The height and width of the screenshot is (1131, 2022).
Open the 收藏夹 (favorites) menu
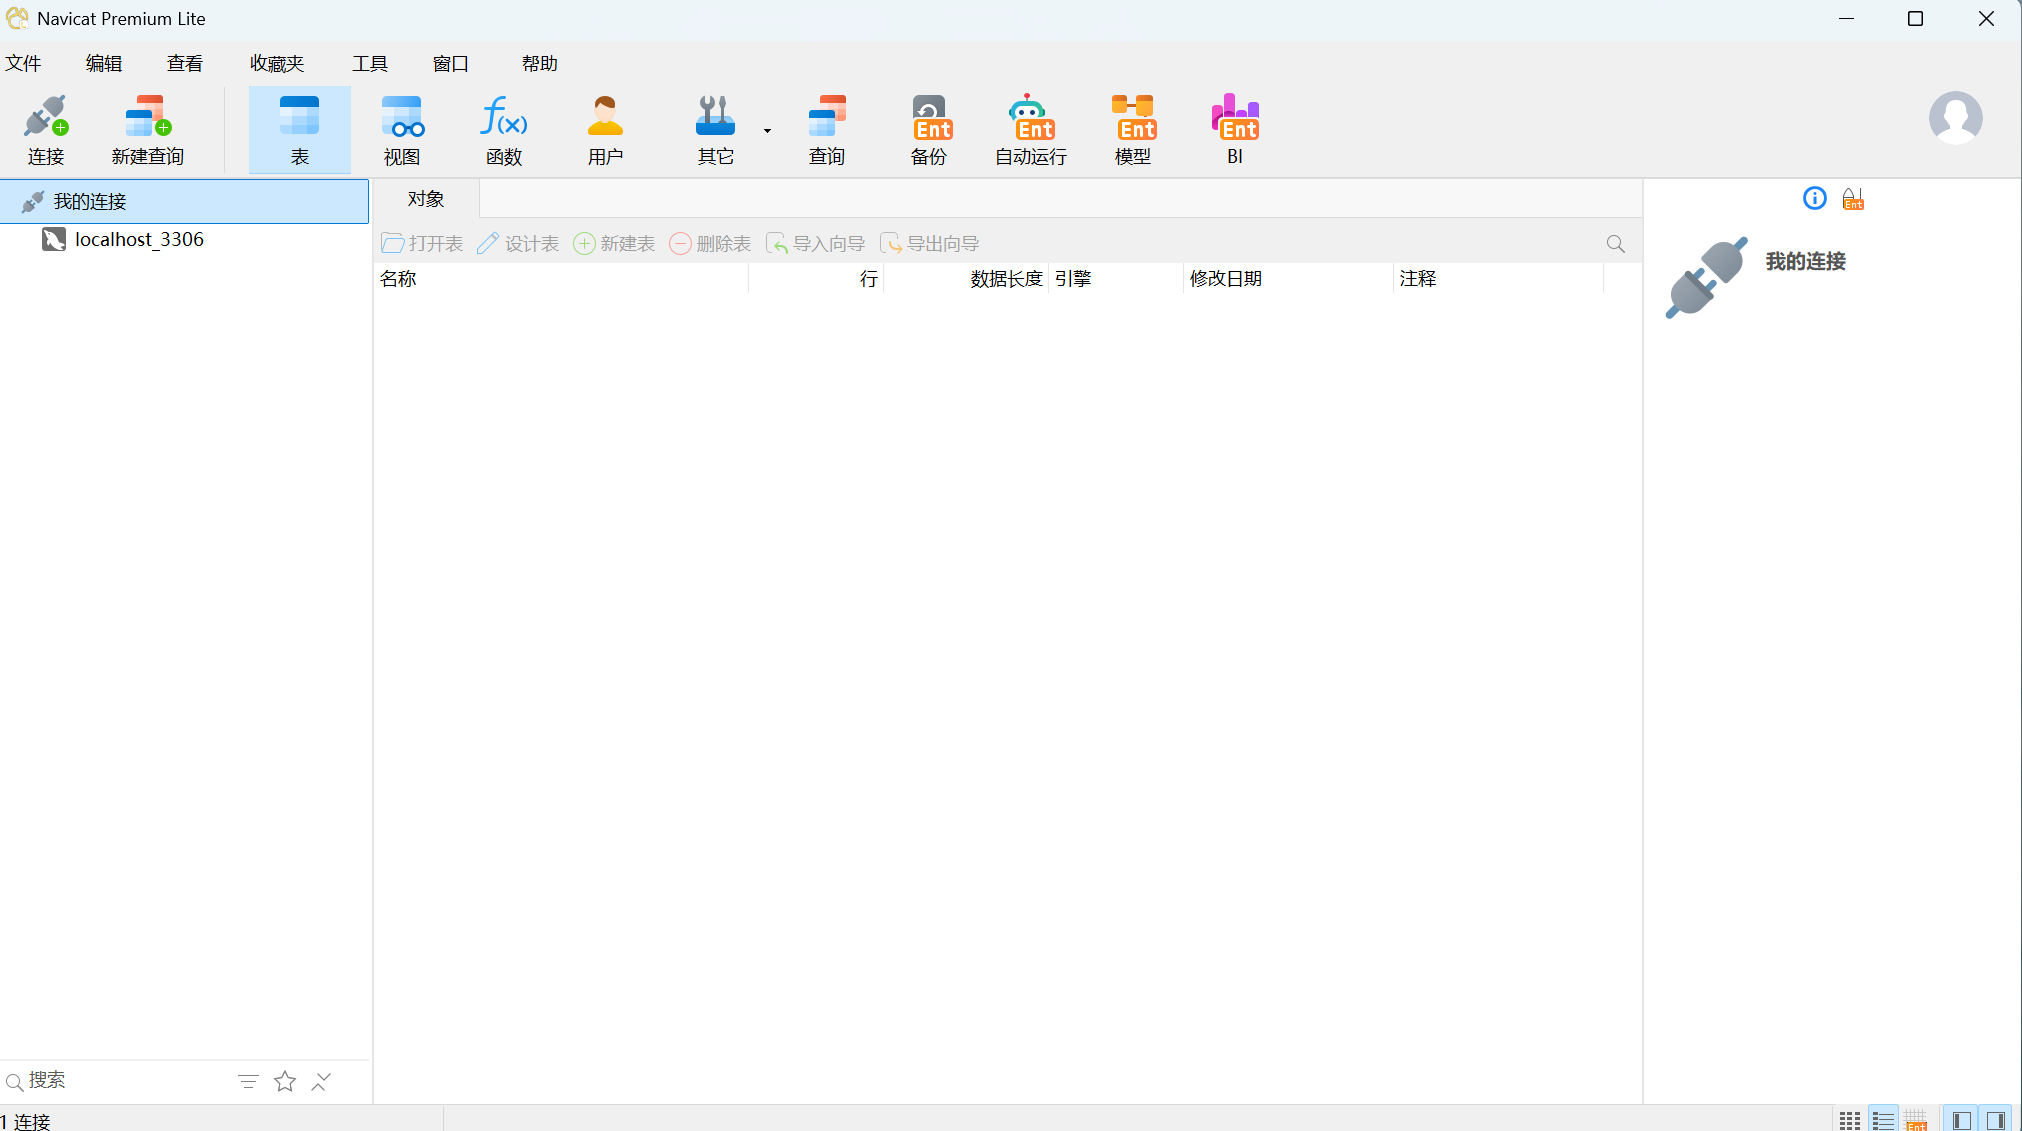[x=277, y=64]
